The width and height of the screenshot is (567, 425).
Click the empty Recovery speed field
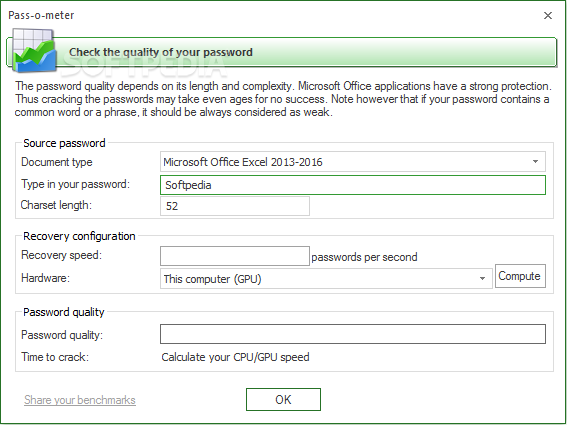[235, 256]
